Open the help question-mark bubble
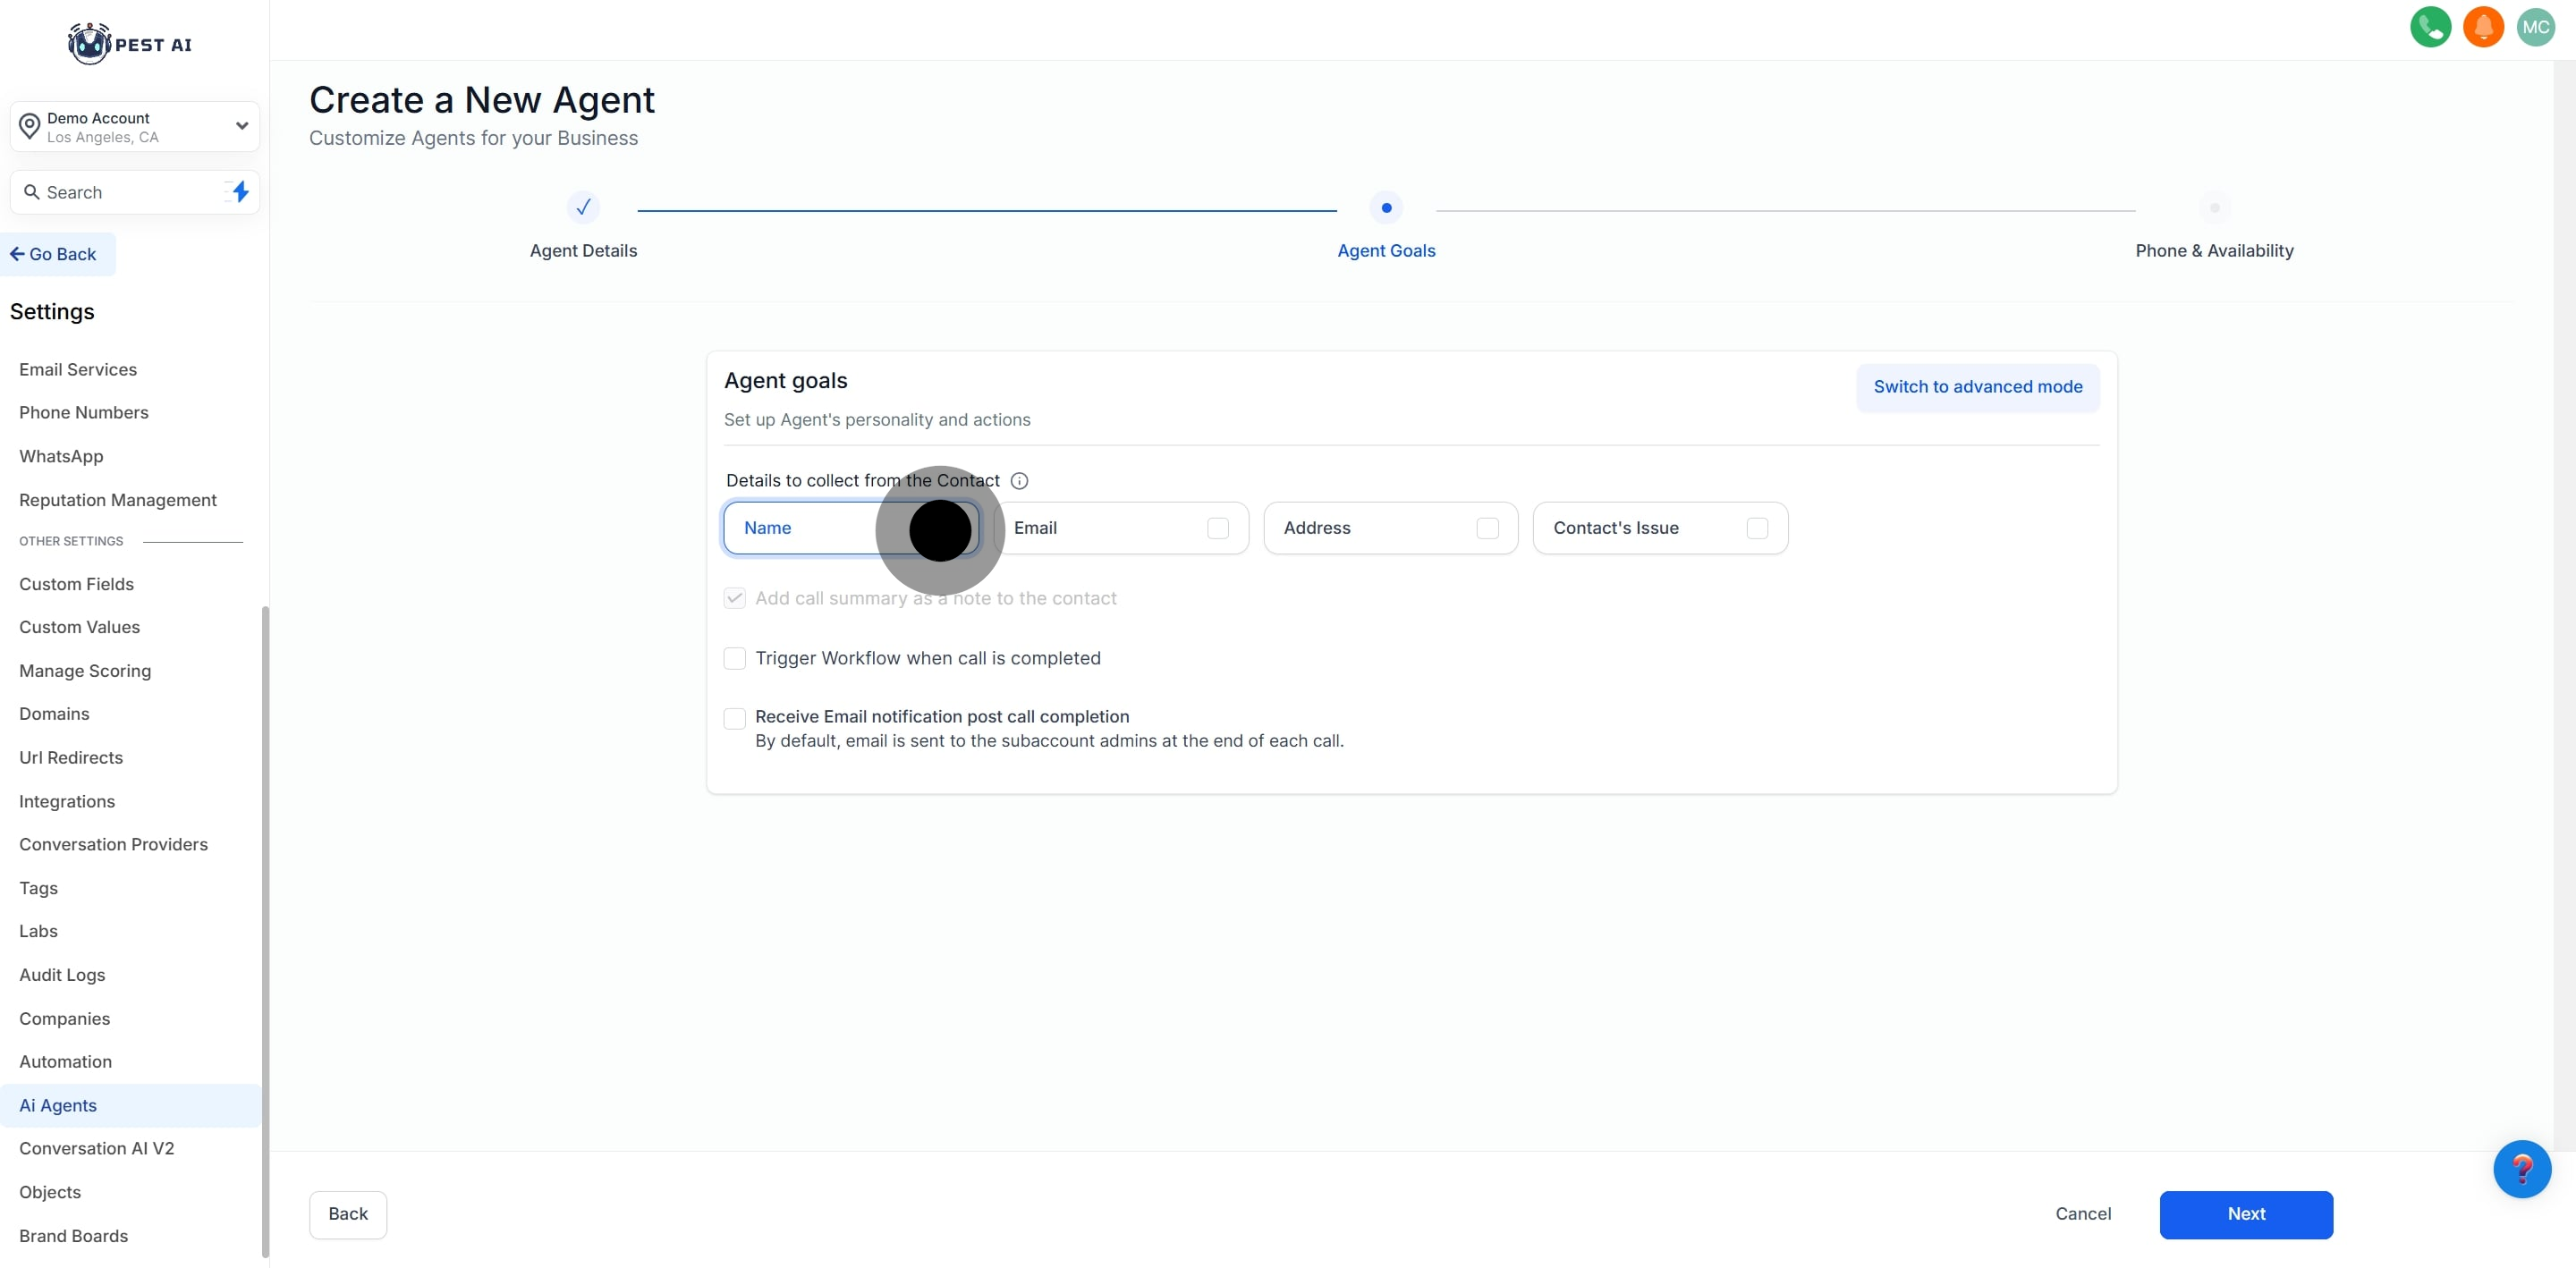Viewport: 2576px width, 1268px height. click(x=2521, y=1168)
